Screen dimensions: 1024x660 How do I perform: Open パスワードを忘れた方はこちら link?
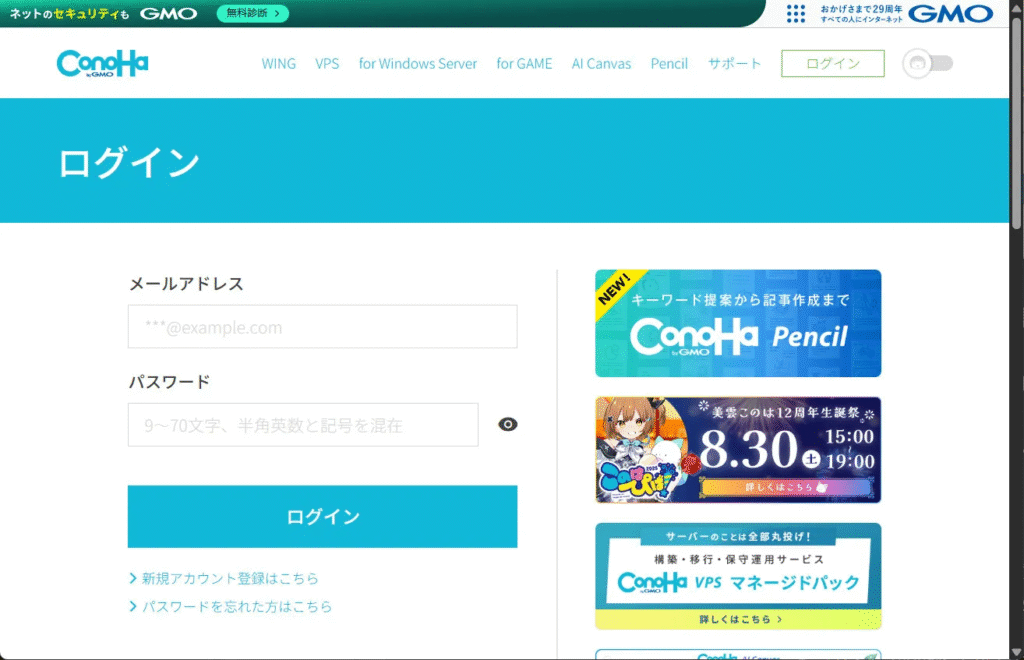[x=231, y=606]
